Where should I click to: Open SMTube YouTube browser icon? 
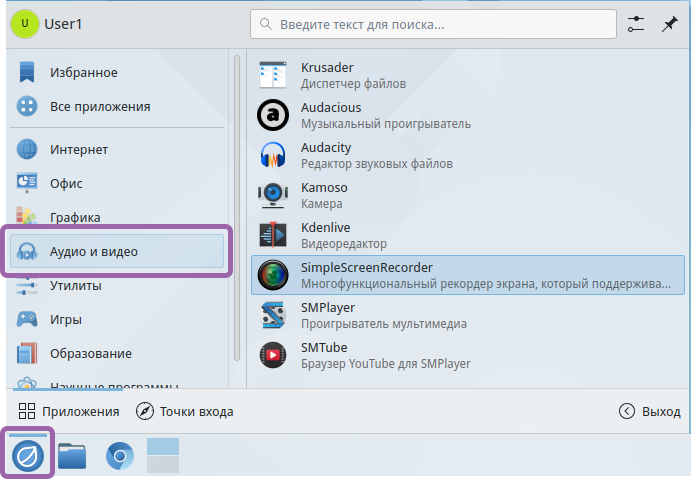(x=273, y=355)
